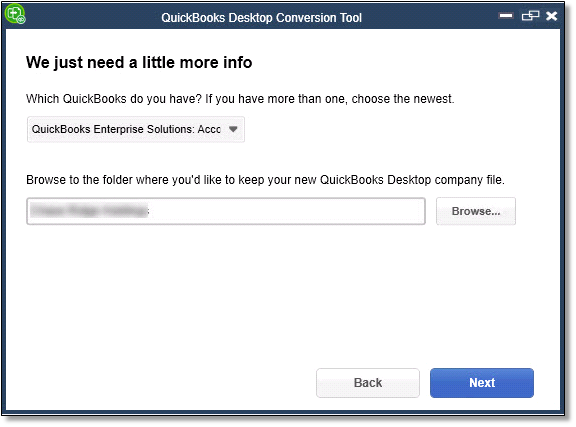Open the QuickBooks Enterprise Solutions combo box
576x427 pixels.
pyautogui.click(x=136, y=129)
